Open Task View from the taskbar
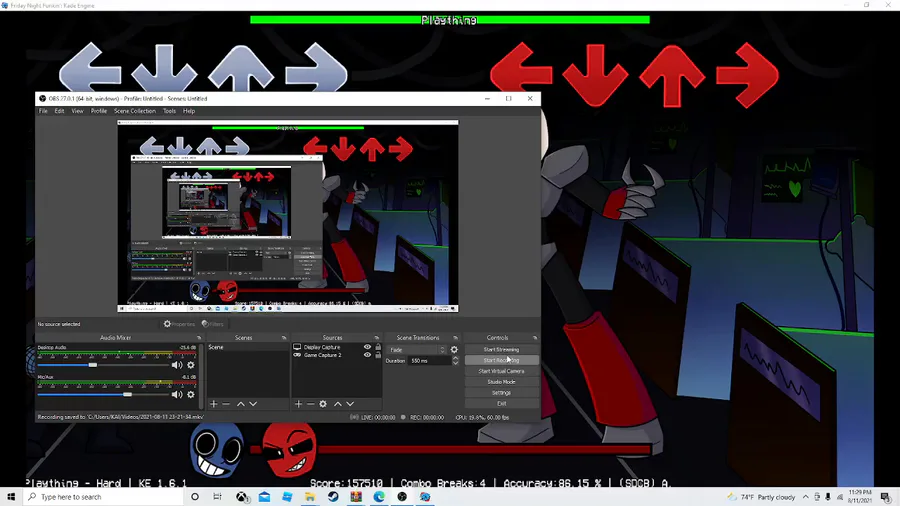 pyautogui.click(x=217, y=497)
